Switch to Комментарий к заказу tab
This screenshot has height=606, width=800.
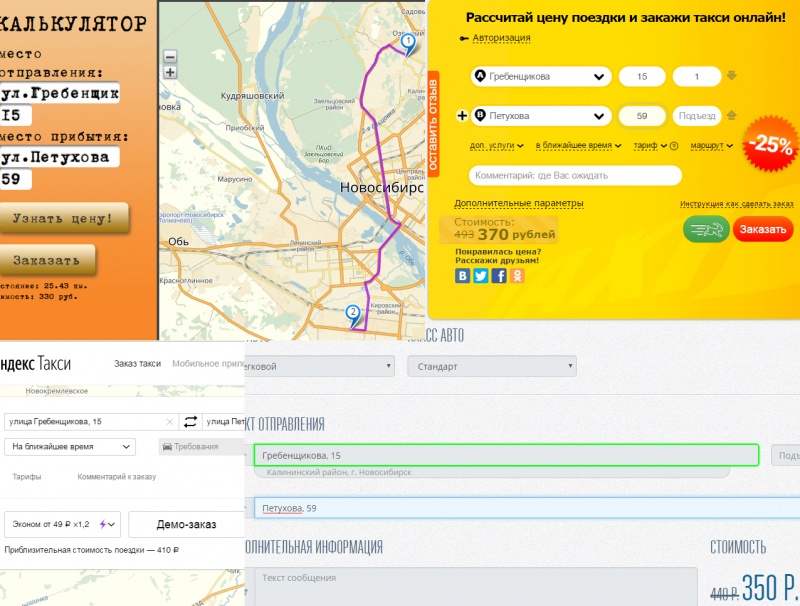point(116,476)
